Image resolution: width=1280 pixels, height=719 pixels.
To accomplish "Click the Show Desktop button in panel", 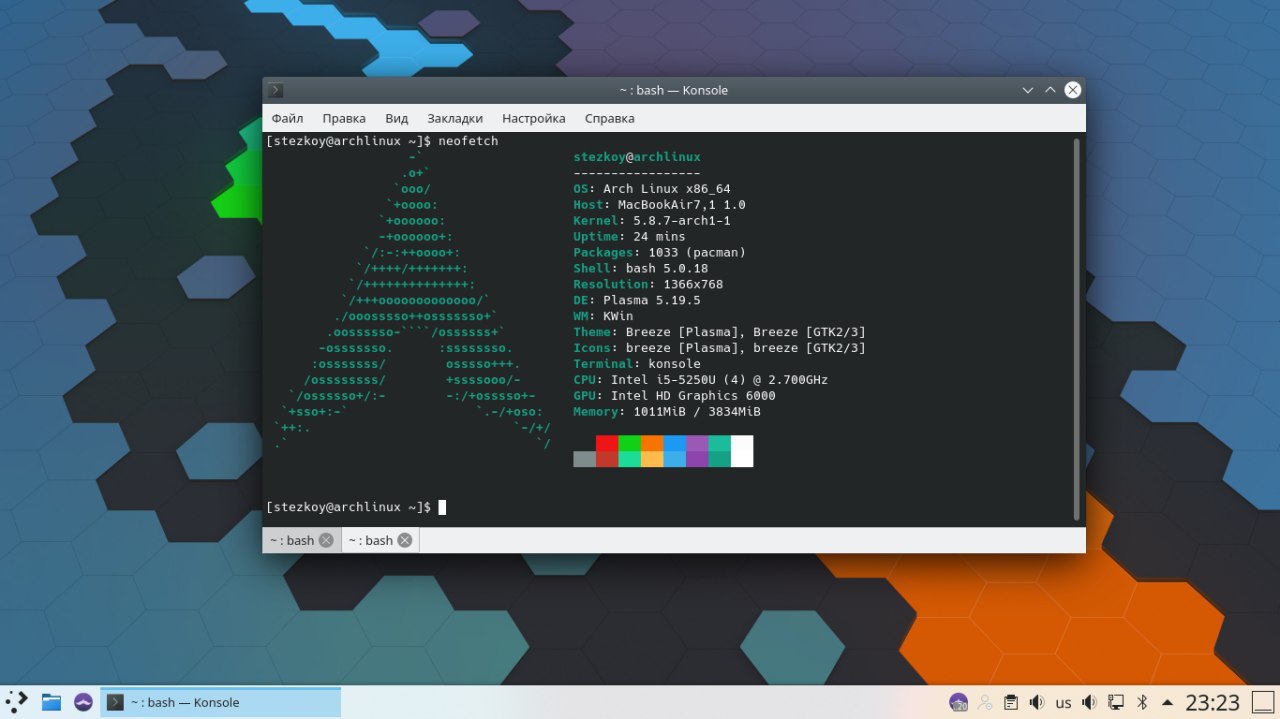I will coord(1263,702).
